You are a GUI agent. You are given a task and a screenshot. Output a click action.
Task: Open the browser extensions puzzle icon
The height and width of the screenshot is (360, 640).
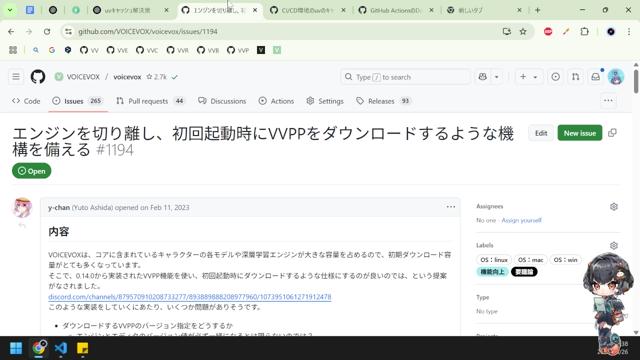point(584,31)
